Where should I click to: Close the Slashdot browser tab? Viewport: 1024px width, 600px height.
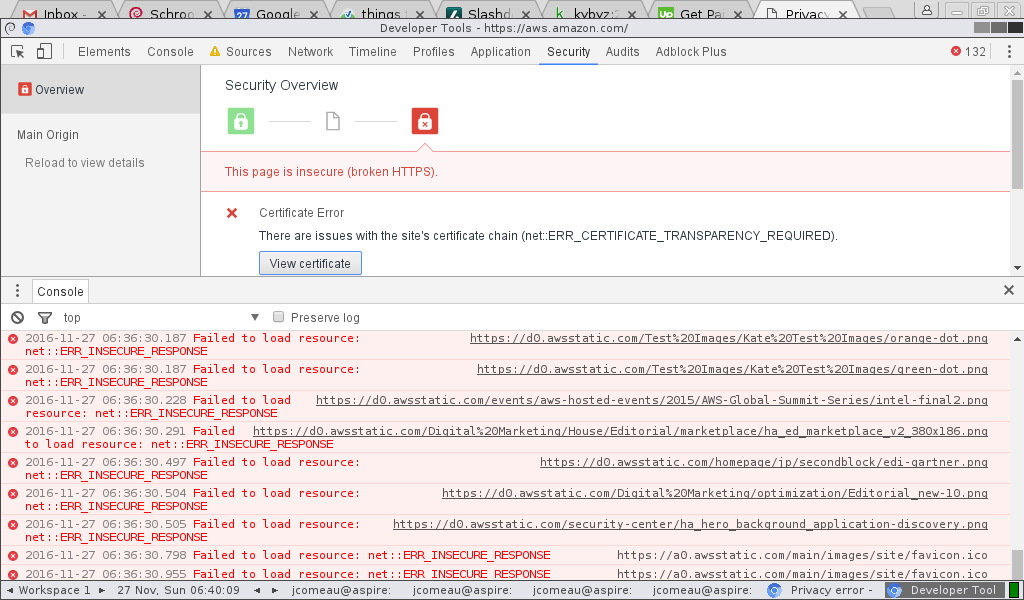click(526, 14)
